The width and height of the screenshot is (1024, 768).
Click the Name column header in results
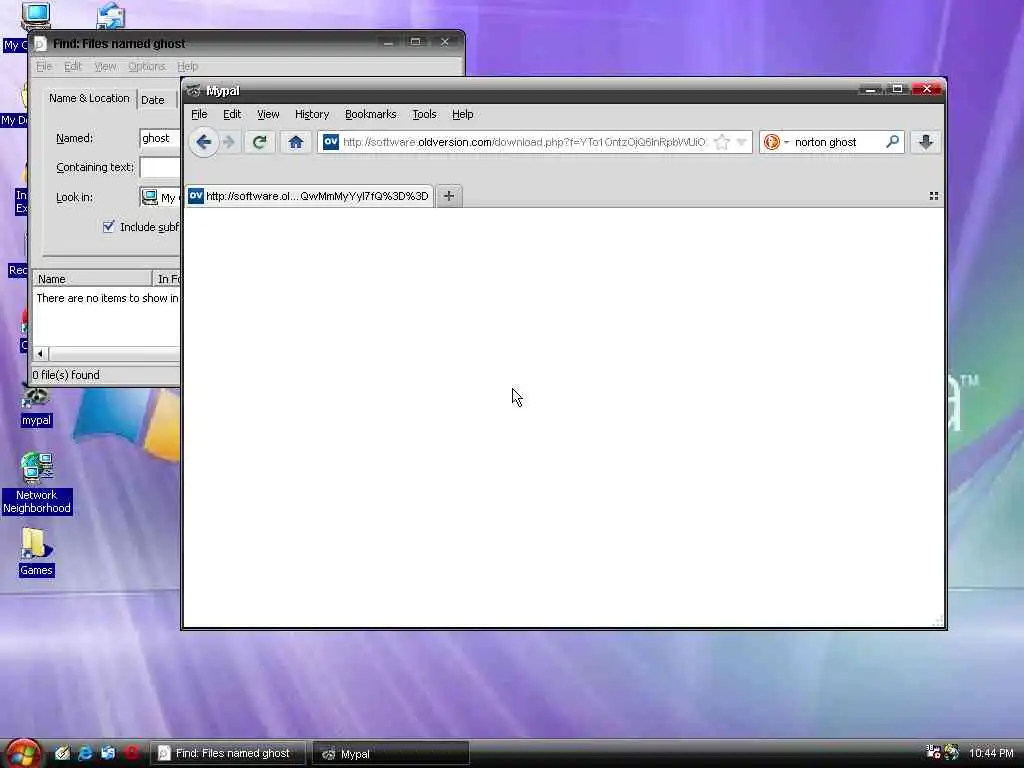coord(92,279)
